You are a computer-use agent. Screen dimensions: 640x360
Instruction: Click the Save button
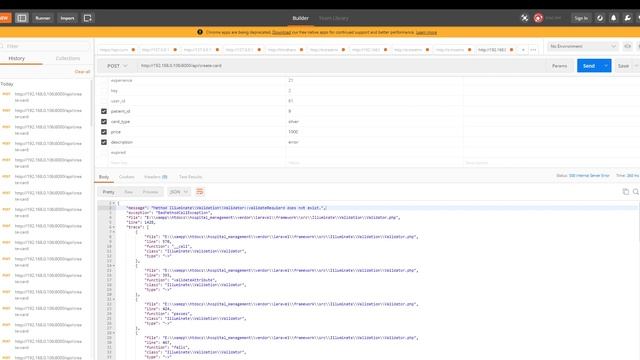coord(623,66)
